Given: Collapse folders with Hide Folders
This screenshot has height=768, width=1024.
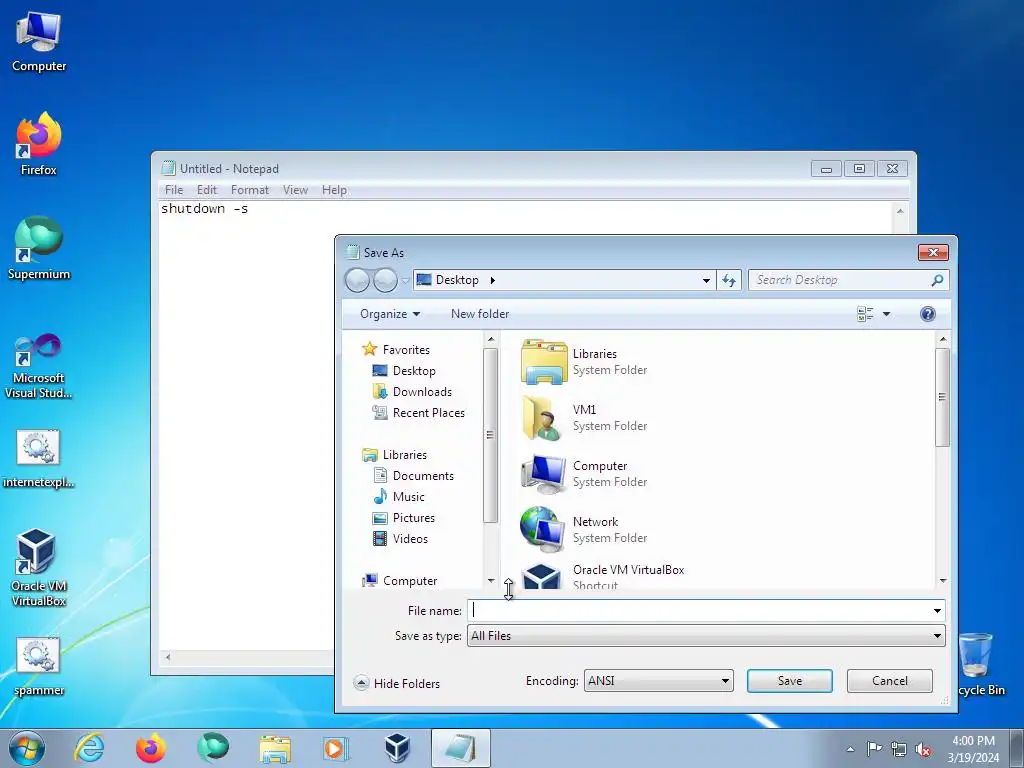Looking at the screenshot, I should click(397, 683).
